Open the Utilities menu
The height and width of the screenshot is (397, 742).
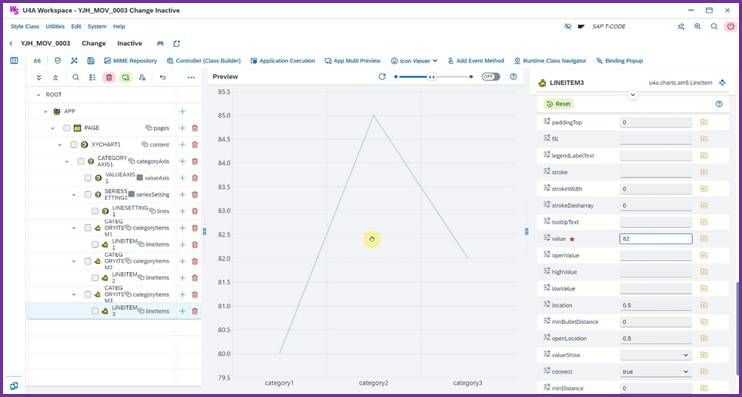coord(55,26)
